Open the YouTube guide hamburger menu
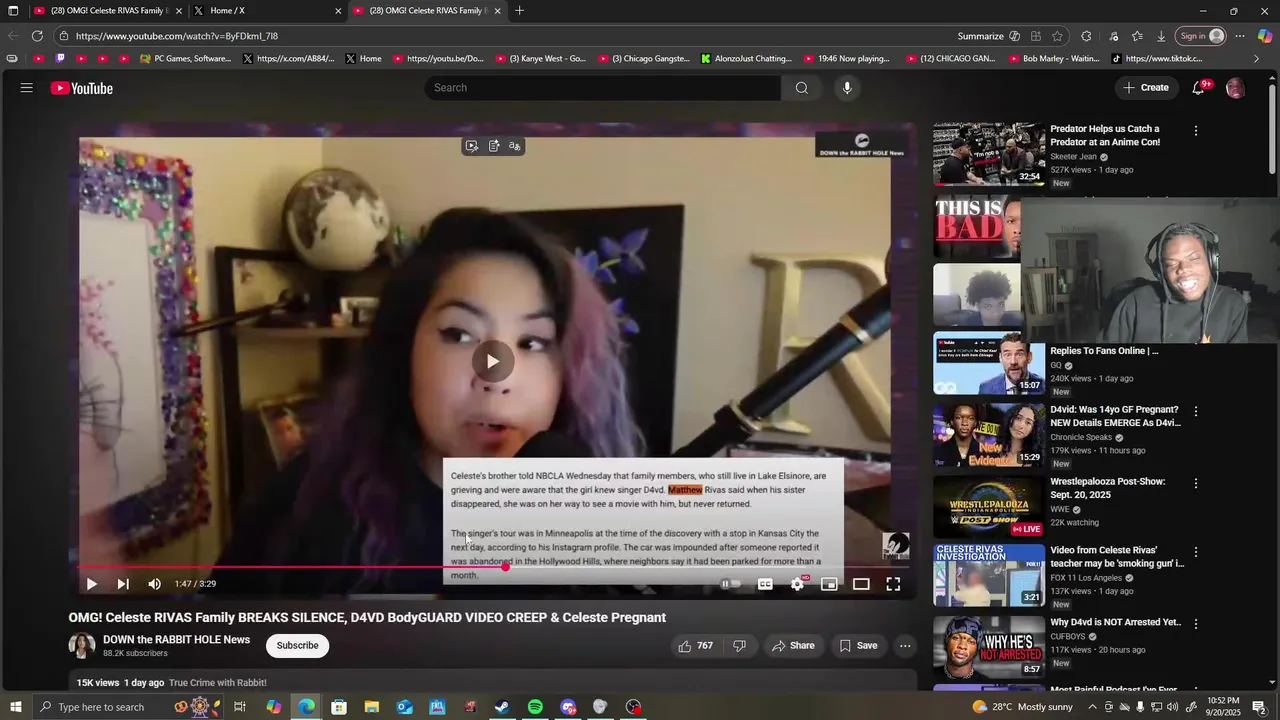 click(27, 88)
